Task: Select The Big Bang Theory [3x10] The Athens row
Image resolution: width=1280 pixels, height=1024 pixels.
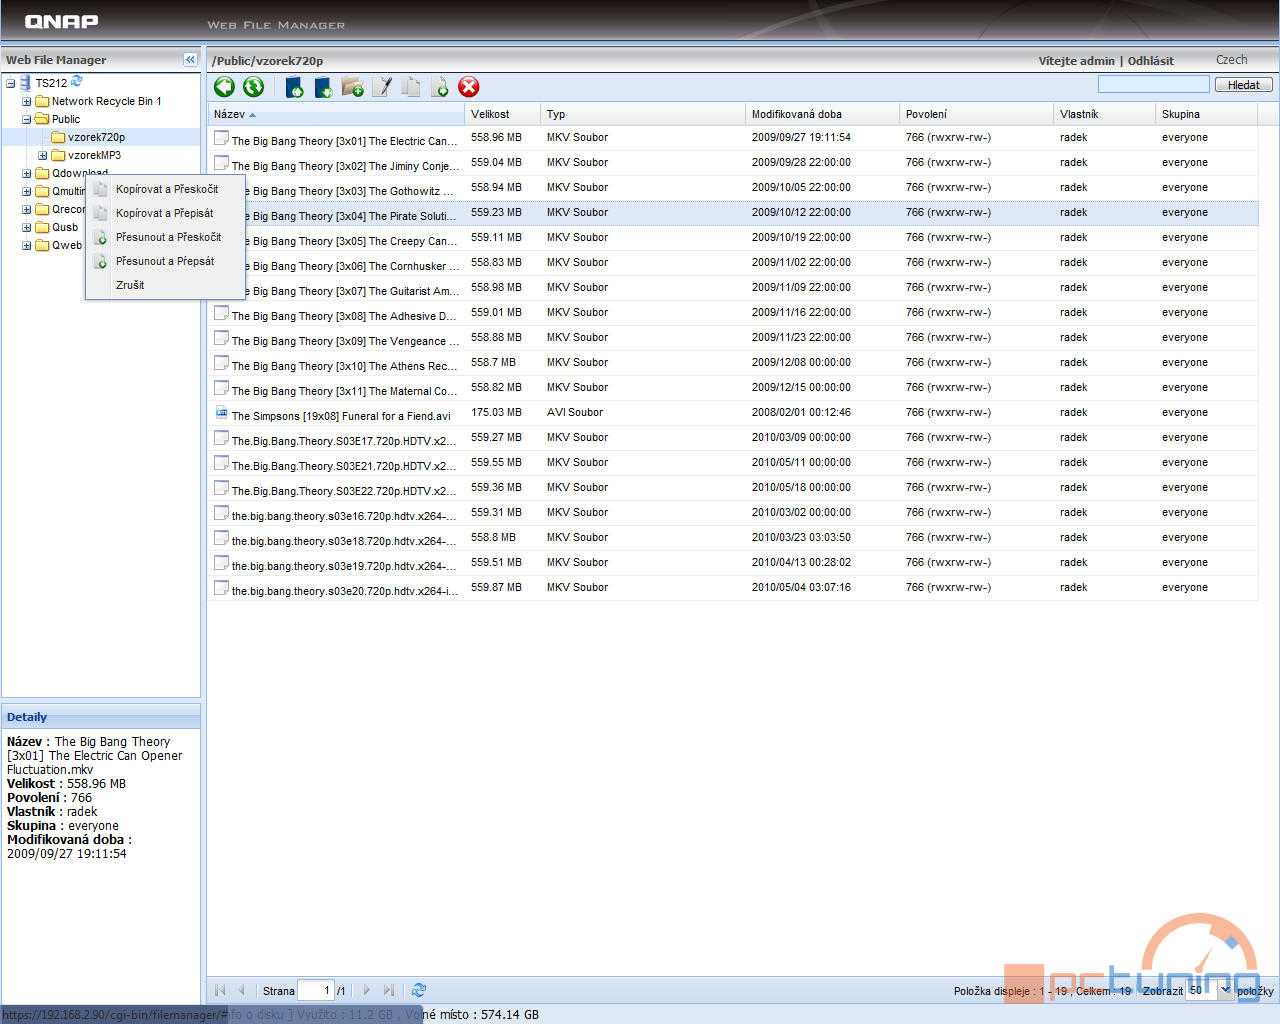Action: 732,363
